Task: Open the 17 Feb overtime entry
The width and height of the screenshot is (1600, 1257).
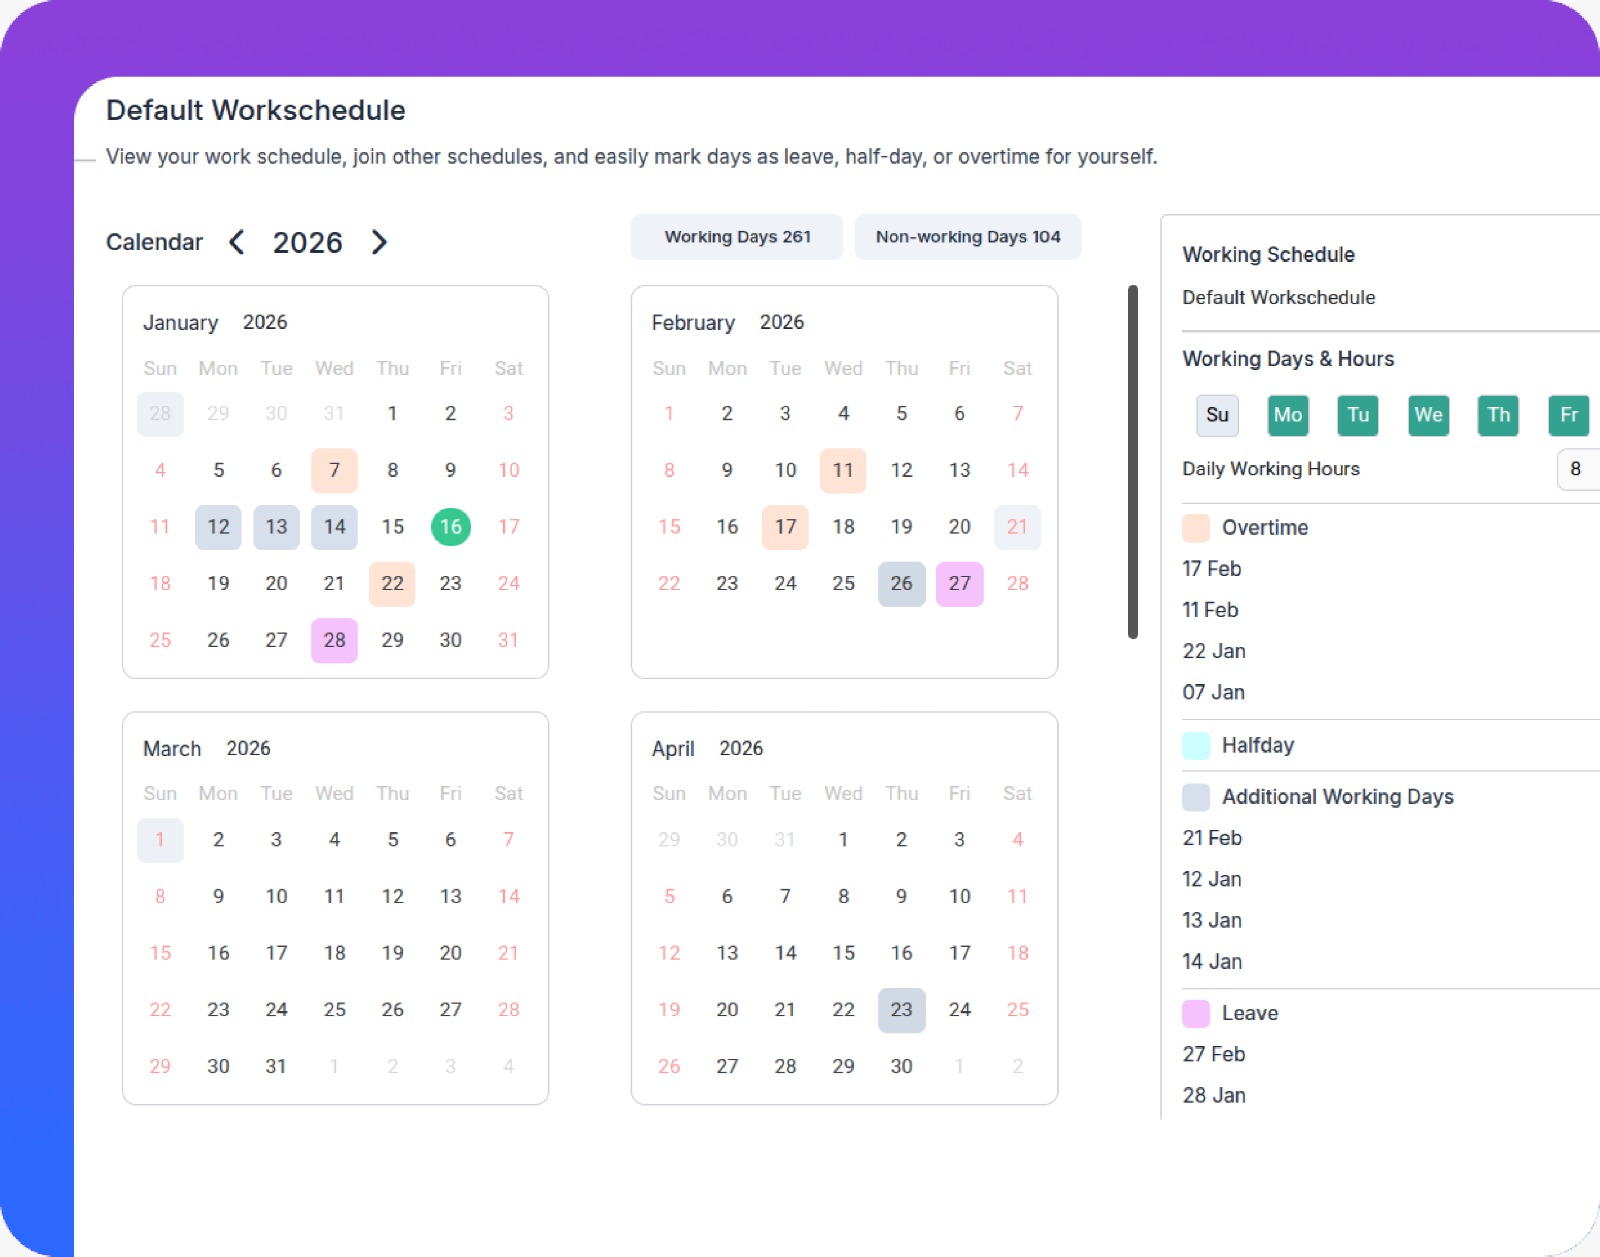Action: [x=1211, y=568]
